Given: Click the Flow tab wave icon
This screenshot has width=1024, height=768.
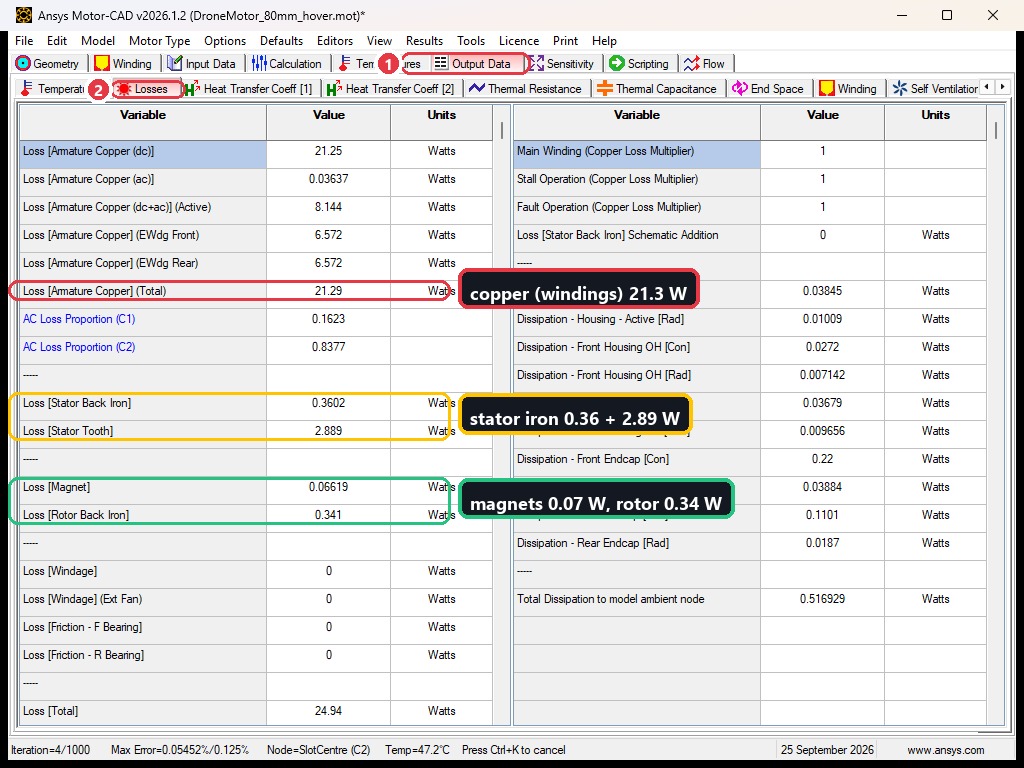Looking at the screenshot, I should [692, 63].
